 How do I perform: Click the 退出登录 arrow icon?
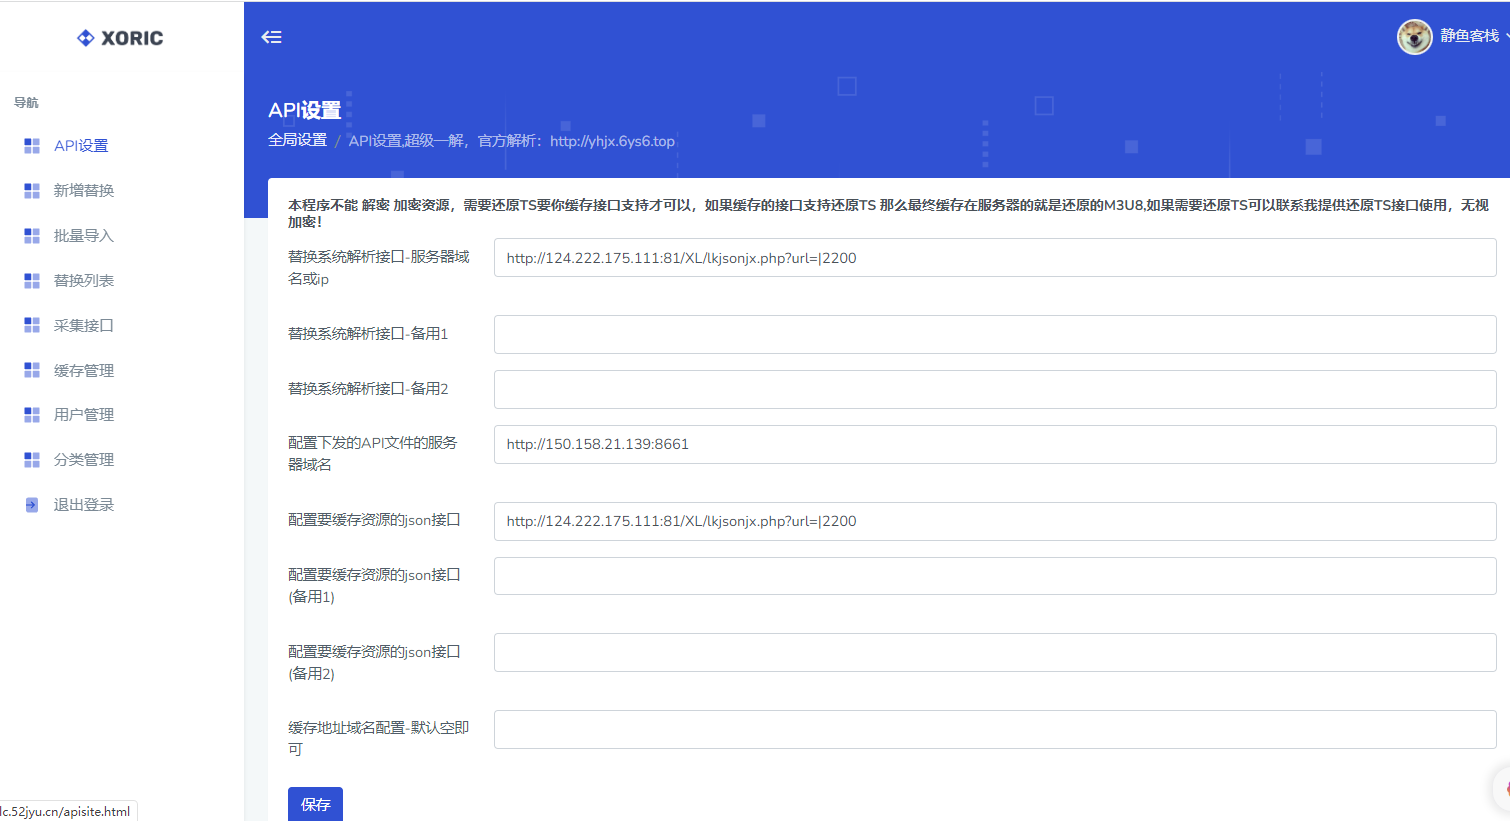pyautogui.click(x=31, y=504)
